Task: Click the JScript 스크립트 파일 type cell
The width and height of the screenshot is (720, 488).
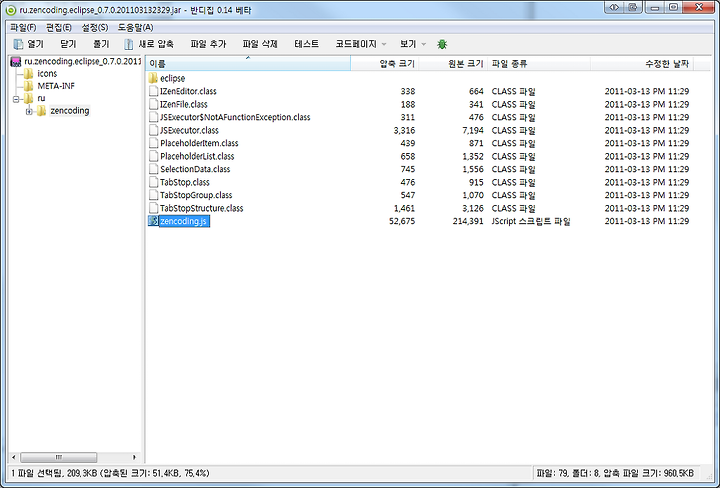Action: tap(531, 221)
